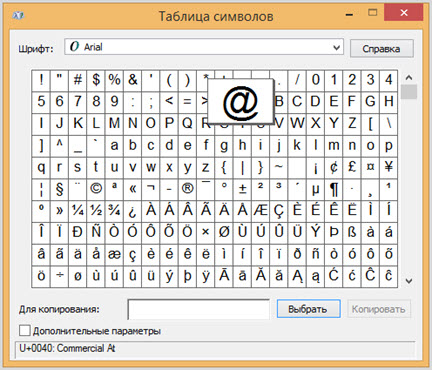Open the Шрифт font dropdown showing Arial
432x370 pixels.
point(204,47)
